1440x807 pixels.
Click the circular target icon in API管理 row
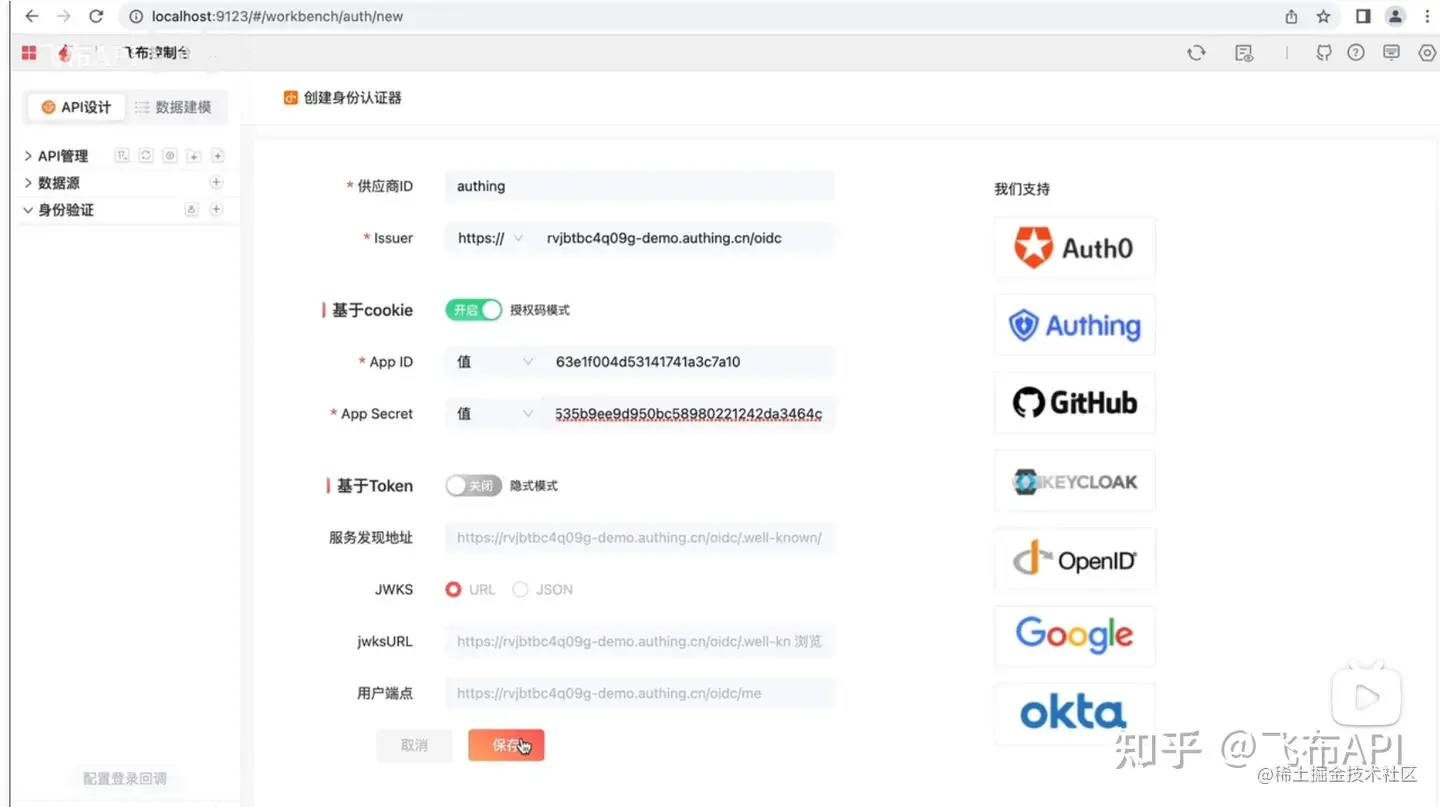170,155
